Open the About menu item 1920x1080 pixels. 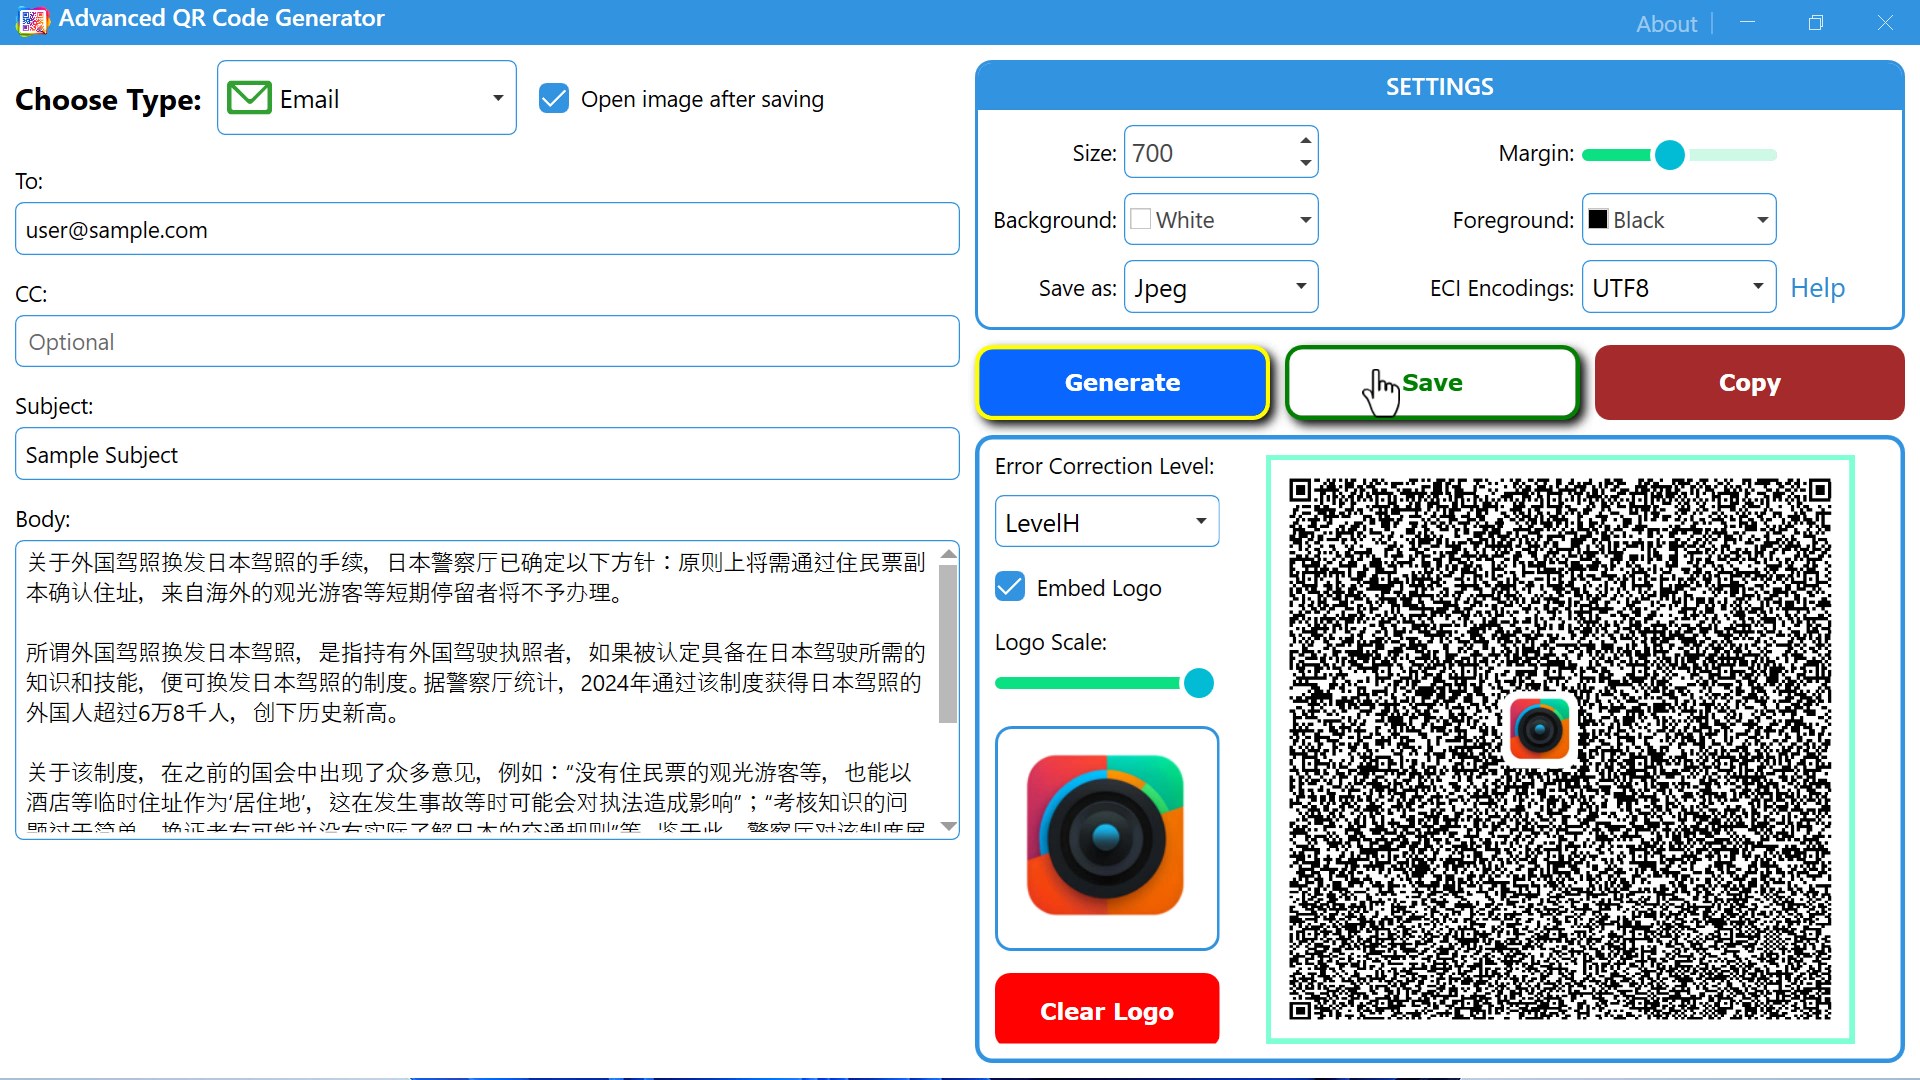pos(1666,23)
